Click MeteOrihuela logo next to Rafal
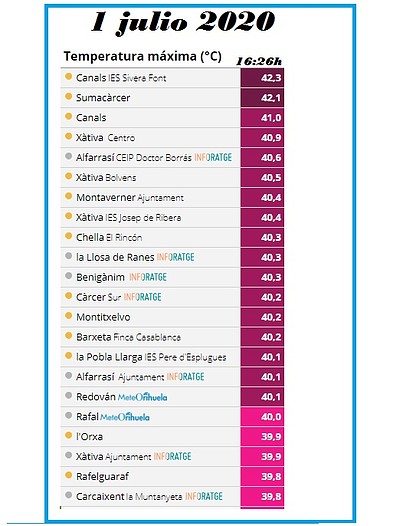 [125, 417]
